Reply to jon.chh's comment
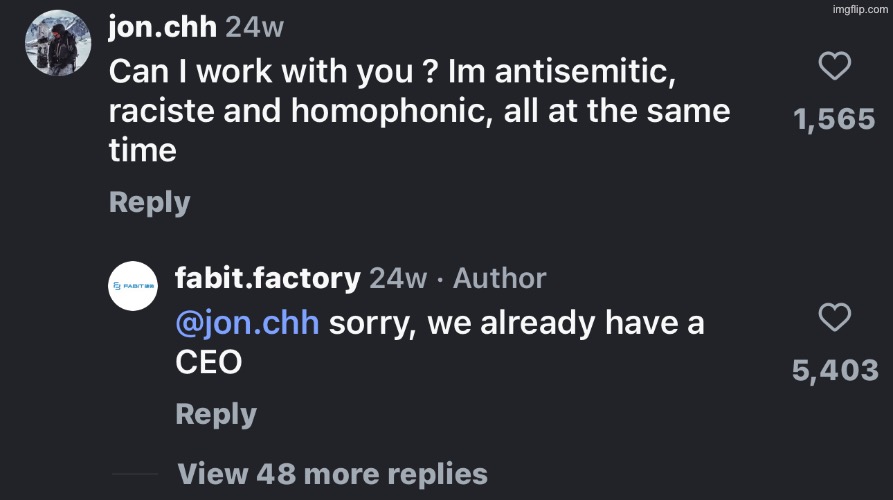893x500 pixels. [x=149, y=201]
